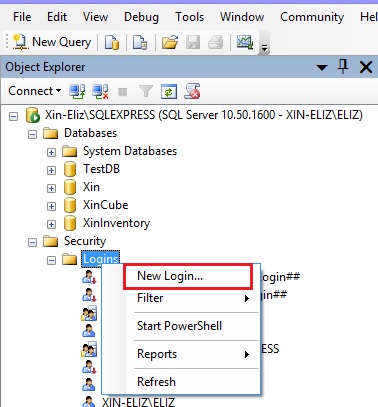Select the Xin database
The width and height of the screenshot is (378, 407).
click(x=91, y=187)
